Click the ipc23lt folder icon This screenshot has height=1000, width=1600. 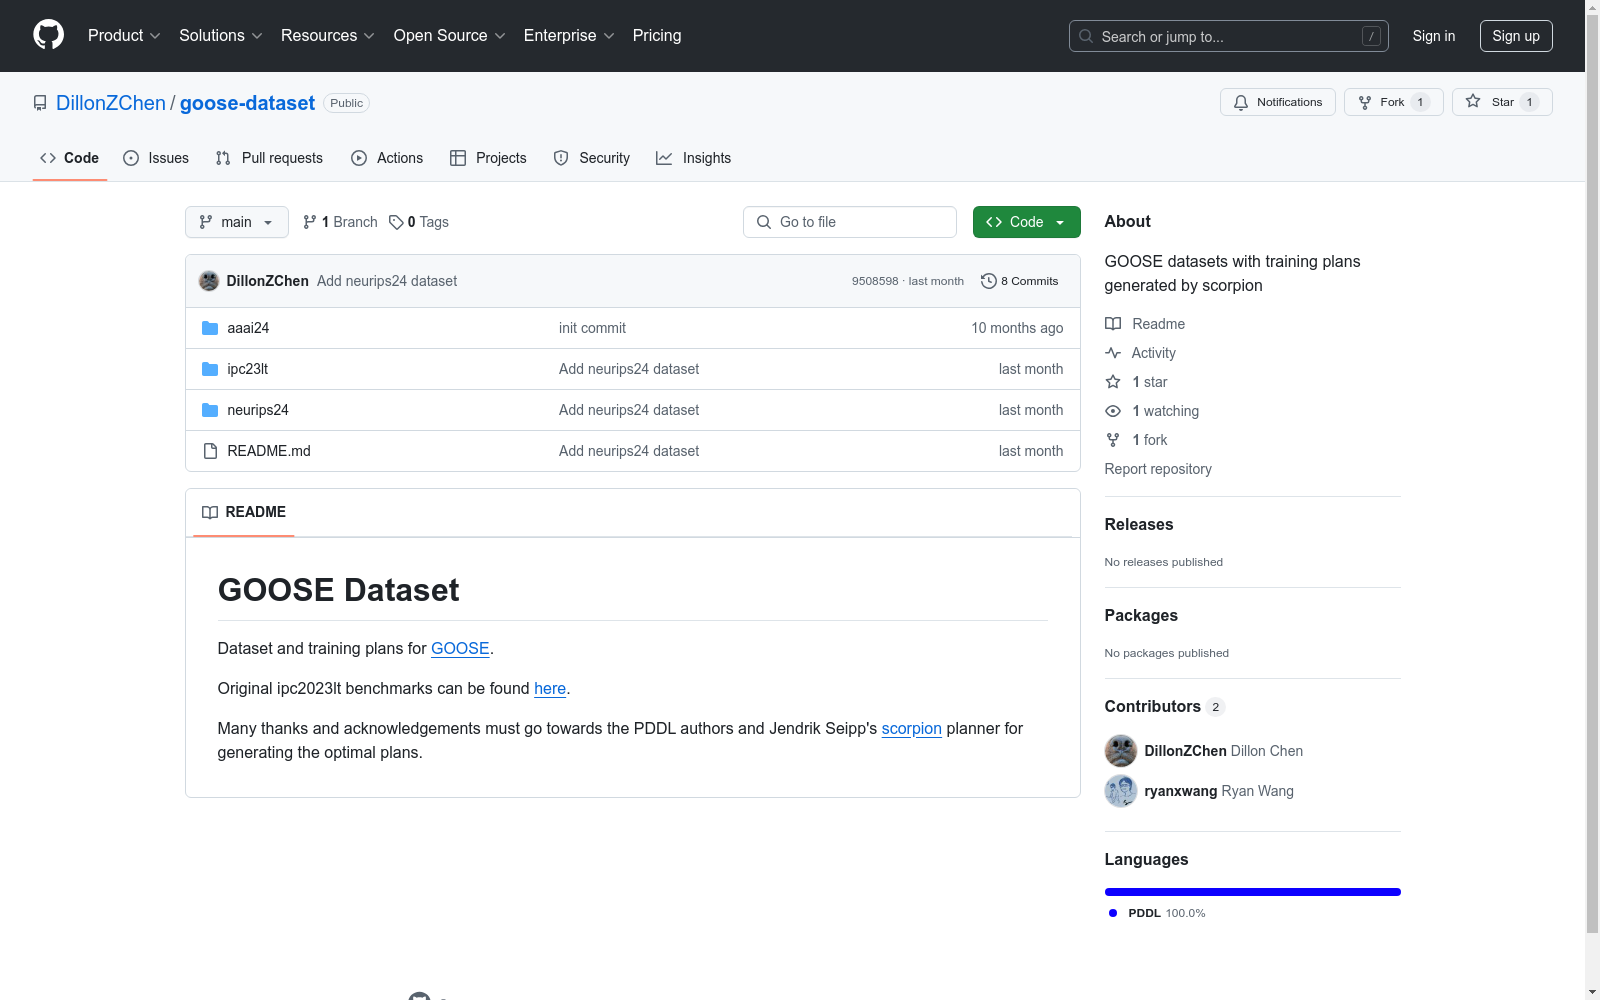click(x=210, y=369)
